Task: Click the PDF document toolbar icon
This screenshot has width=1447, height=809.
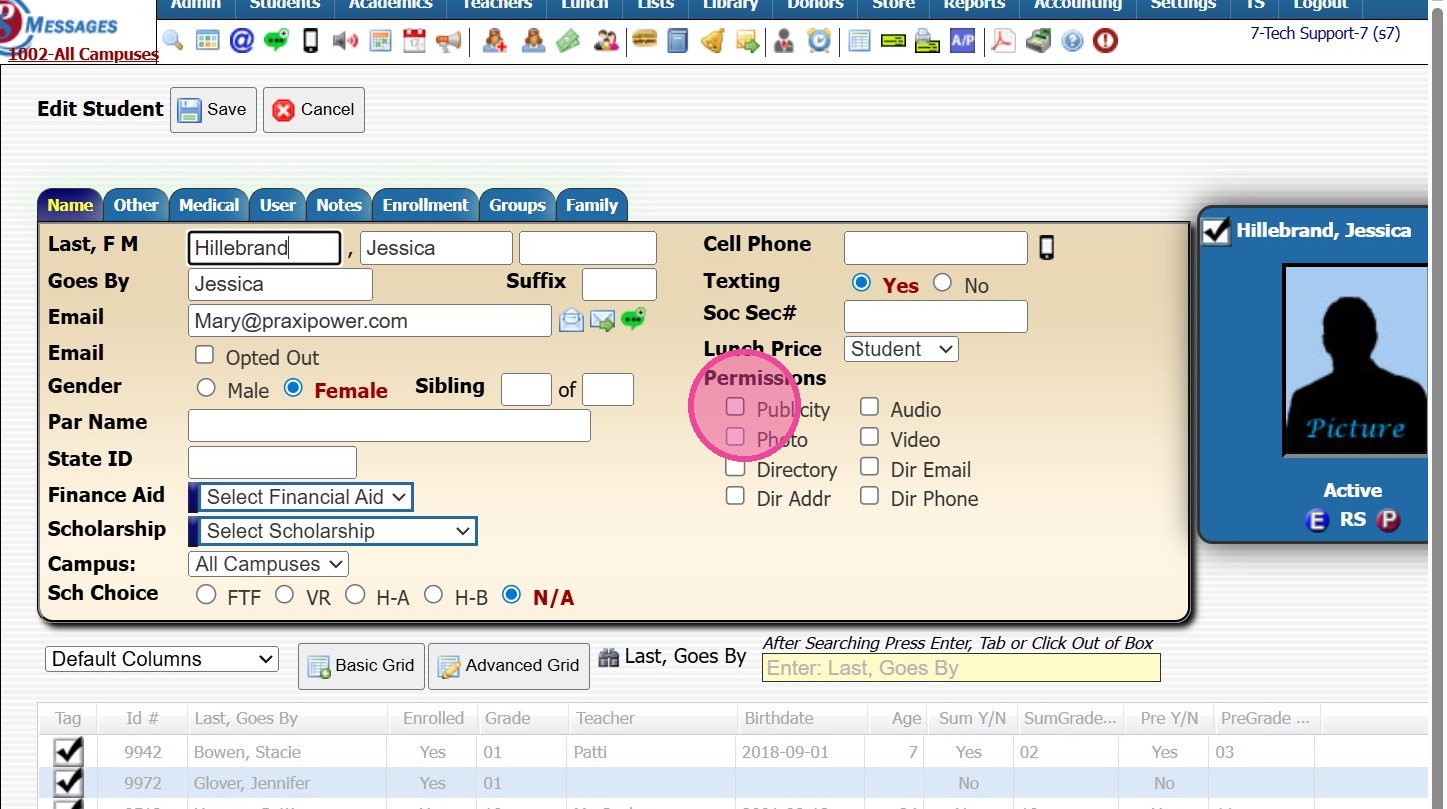Action: (1002, 40)
